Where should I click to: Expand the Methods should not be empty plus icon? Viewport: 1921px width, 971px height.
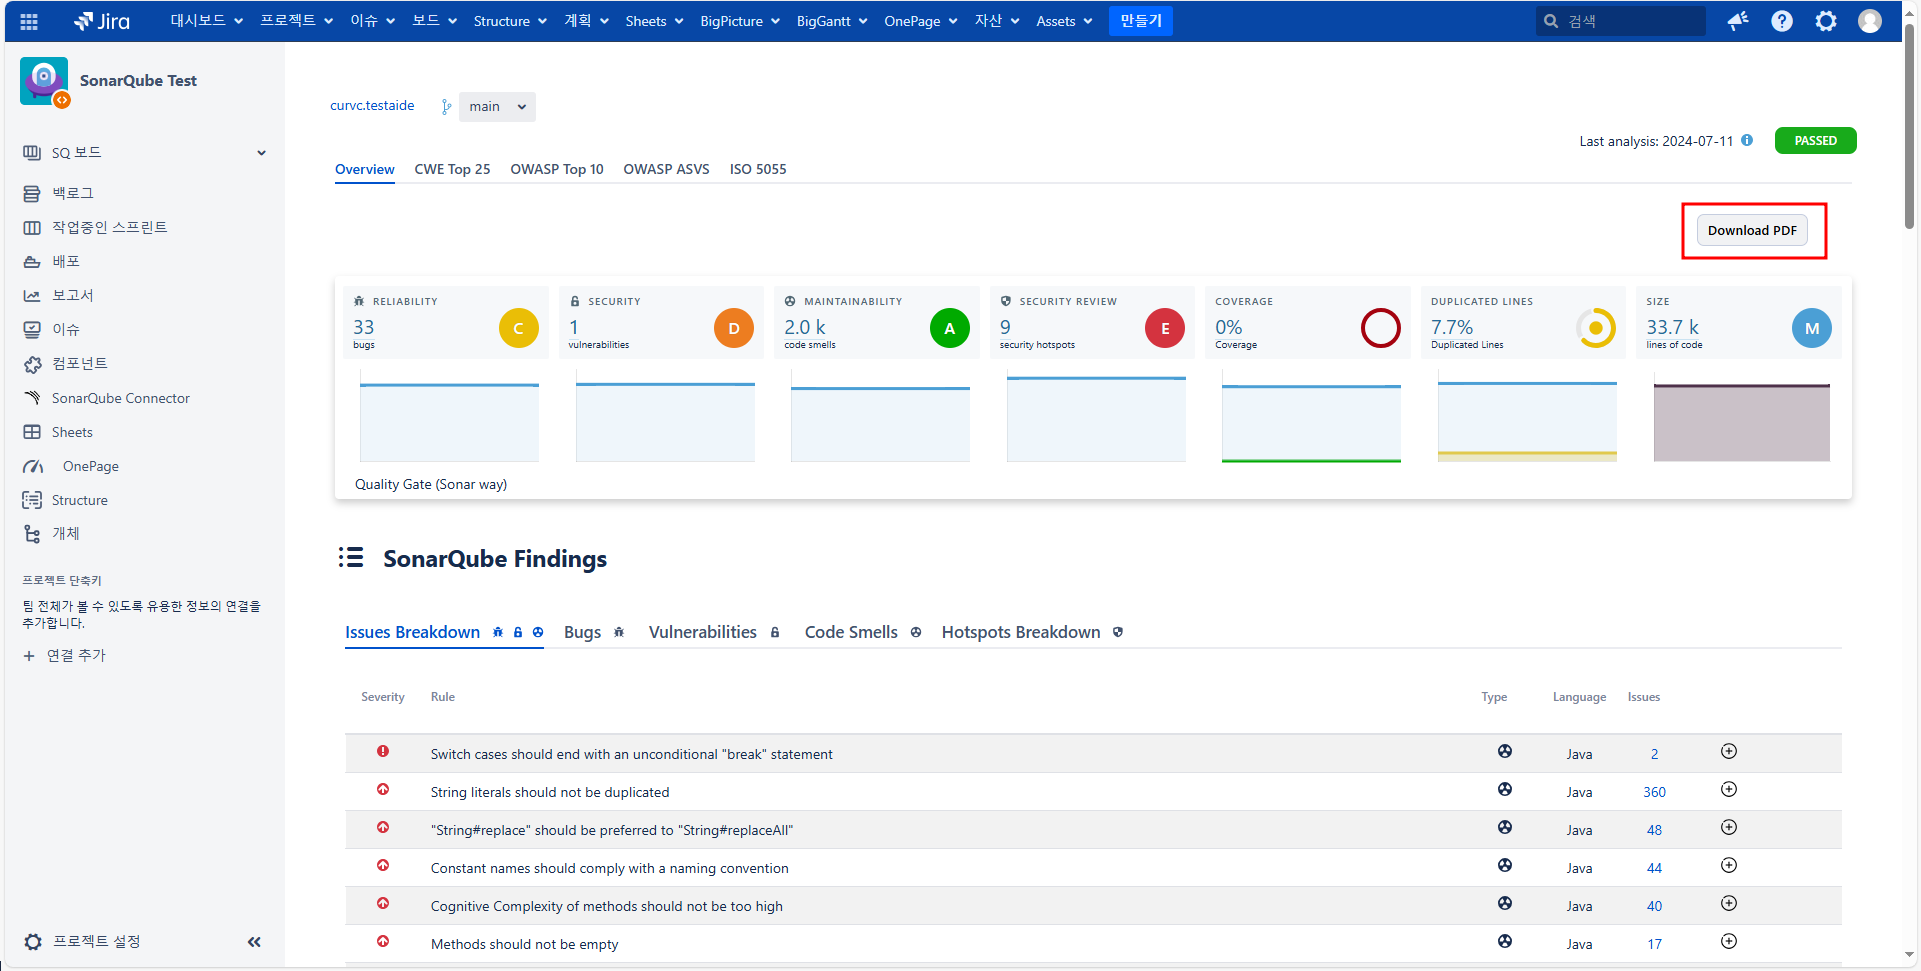coord(1729,941)
